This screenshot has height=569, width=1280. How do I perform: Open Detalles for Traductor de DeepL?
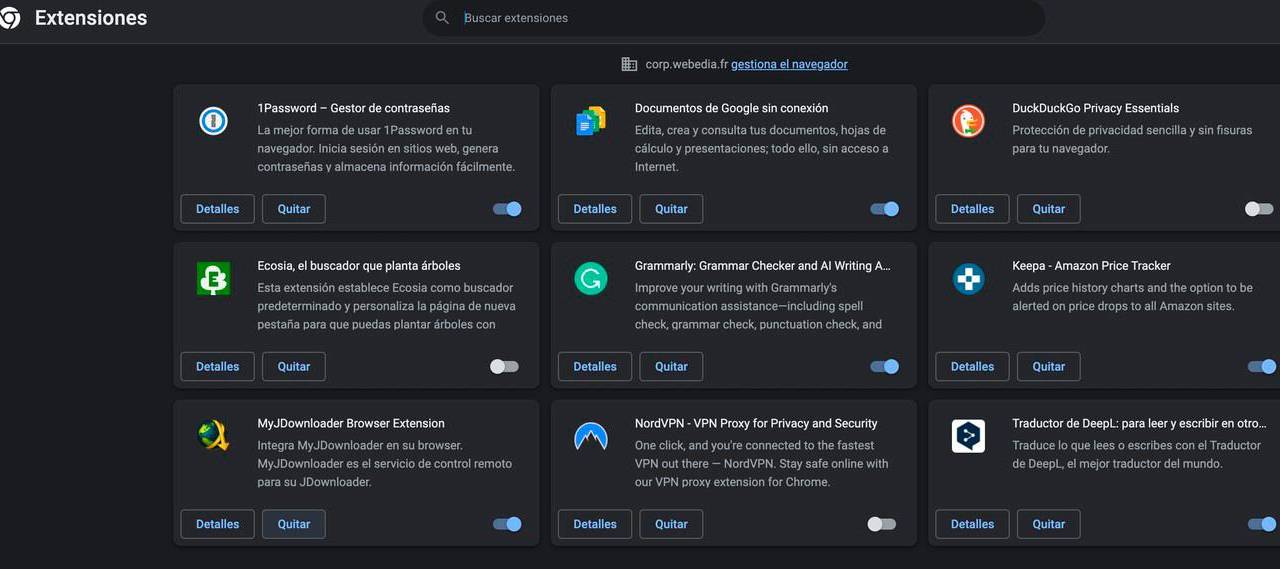tap(972, 524)
